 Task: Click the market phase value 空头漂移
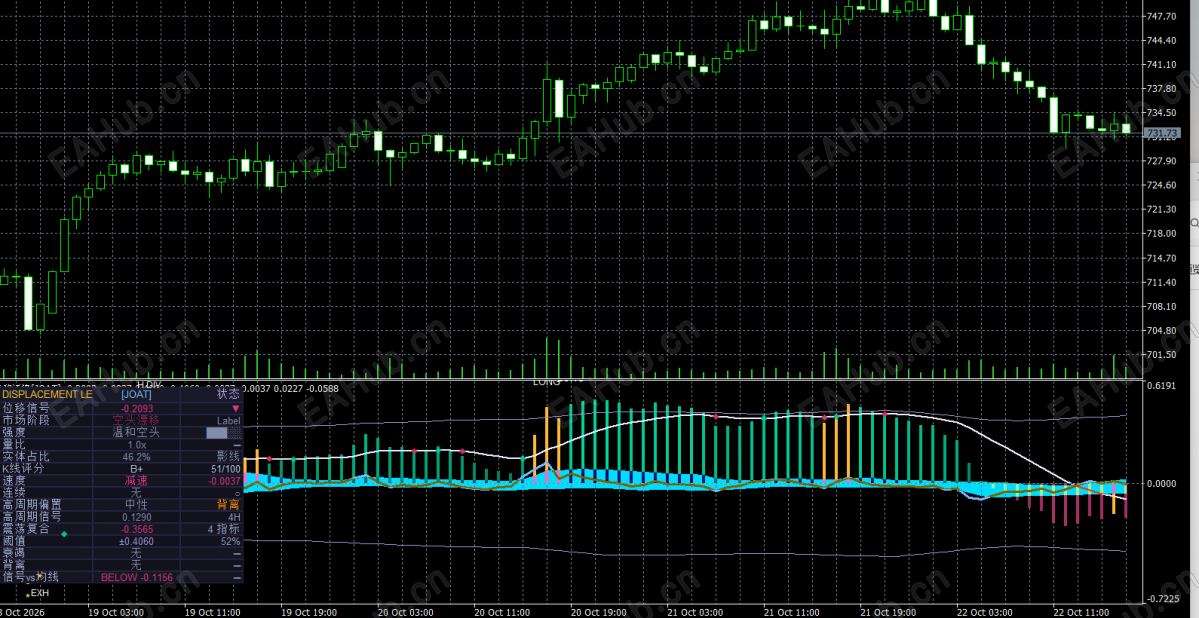(x=137, y=420)
